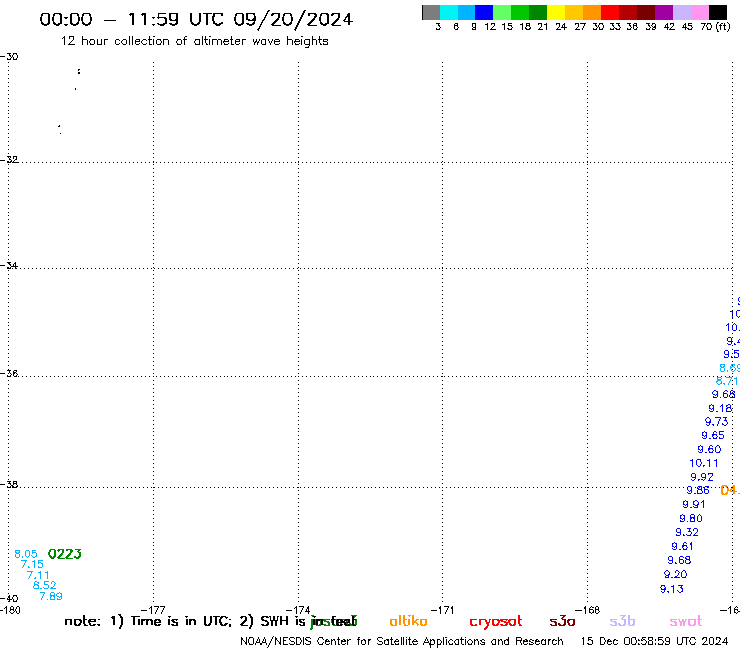Click the 10.11 wave height value
The image size is (740, 650).
[x=704, y=464]
